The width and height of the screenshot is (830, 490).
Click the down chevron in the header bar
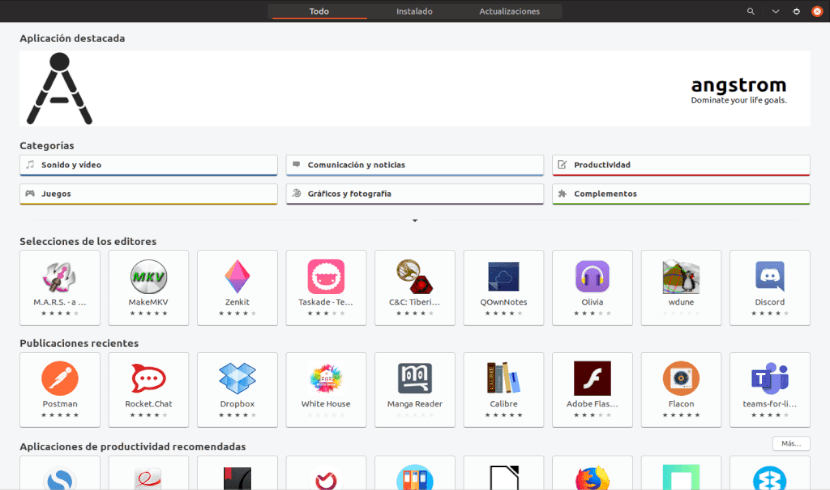click(775, 11)
